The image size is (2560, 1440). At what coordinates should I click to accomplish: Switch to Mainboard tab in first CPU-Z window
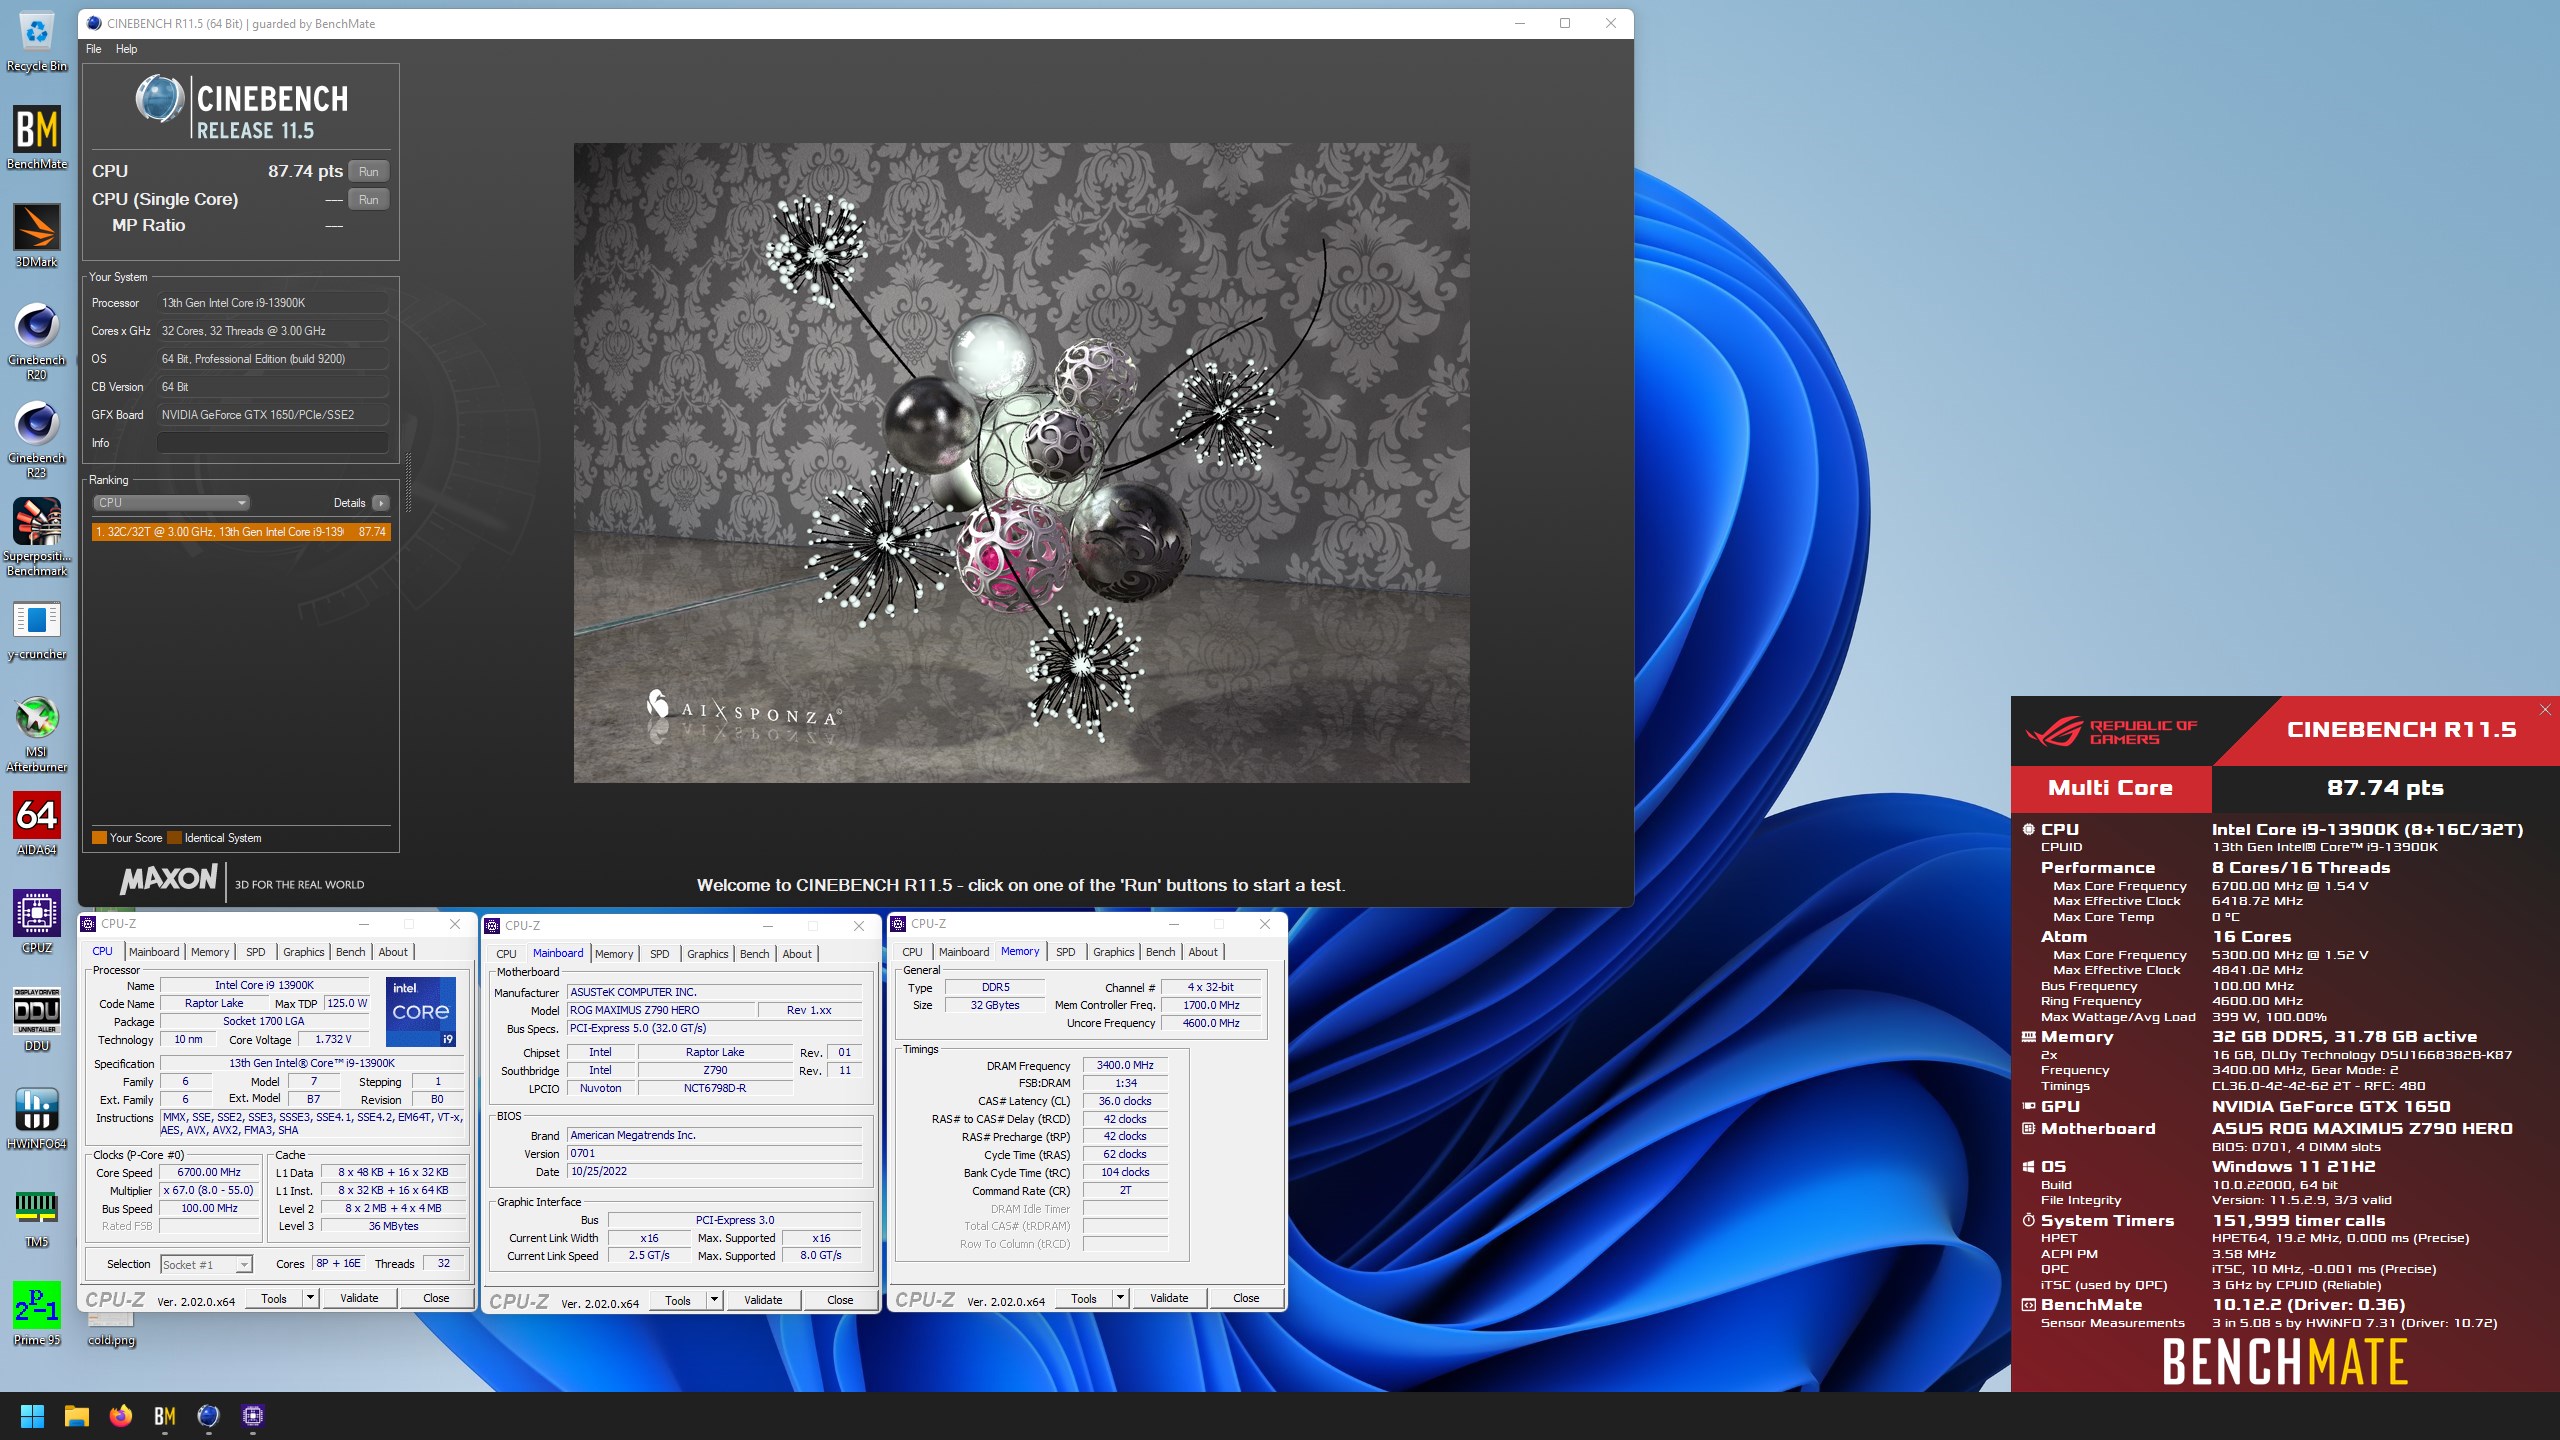(154, 952)
